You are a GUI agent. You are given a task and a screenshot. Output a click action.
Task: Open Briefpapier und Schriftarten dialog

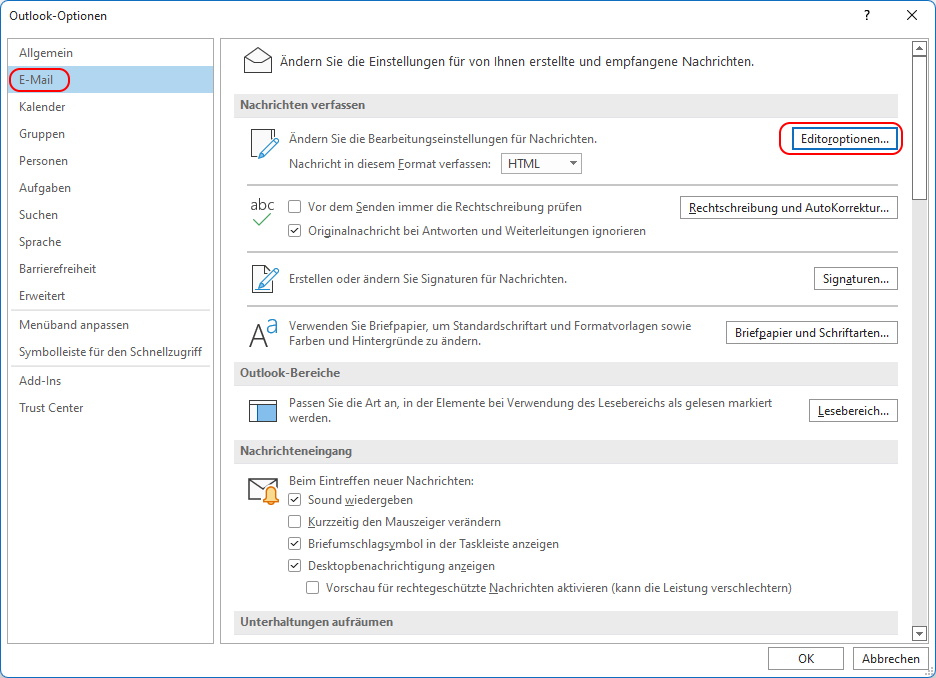811,332
